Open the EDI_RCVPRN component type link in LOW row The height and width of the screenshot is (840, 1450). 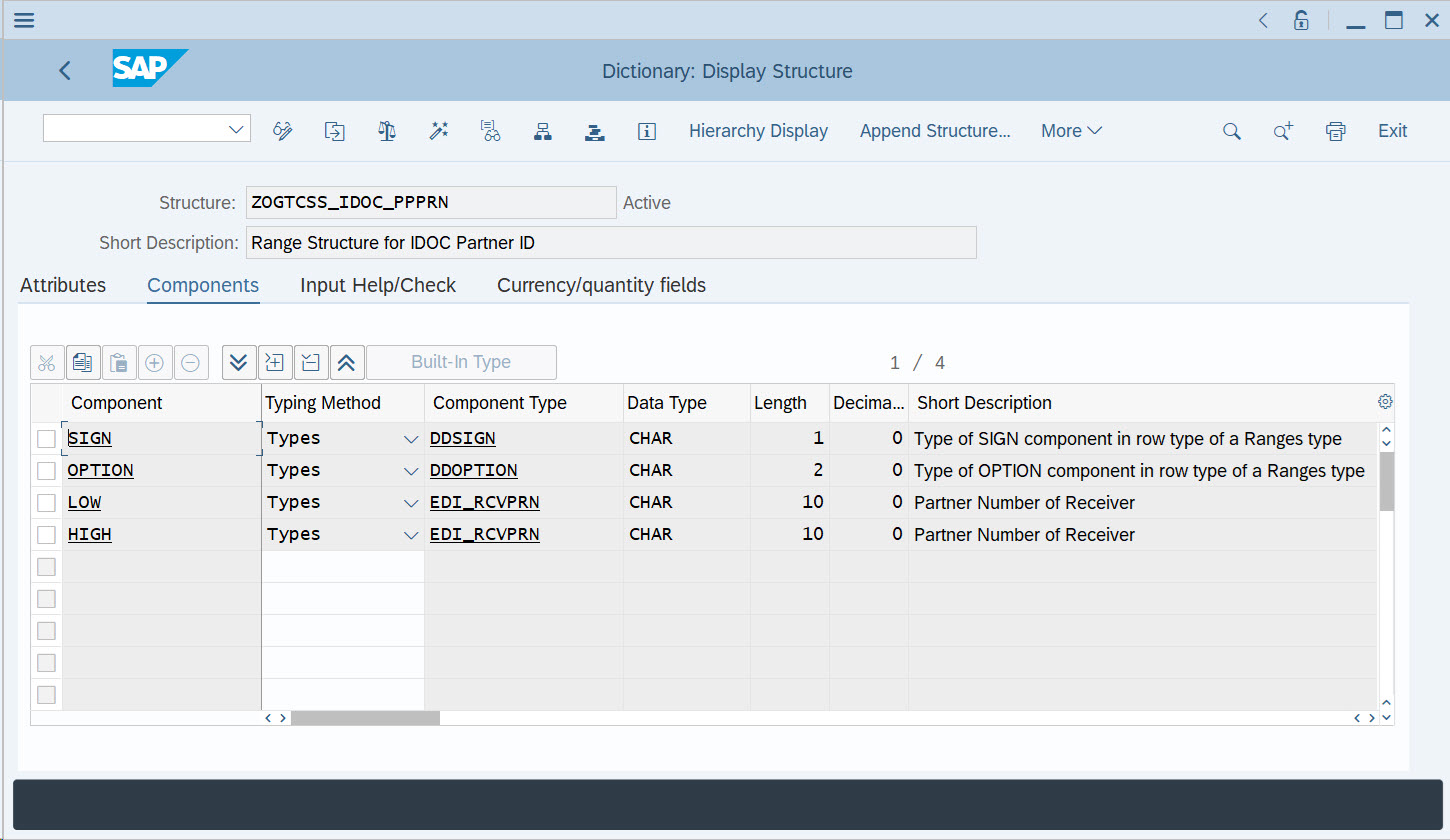(484, 503)
